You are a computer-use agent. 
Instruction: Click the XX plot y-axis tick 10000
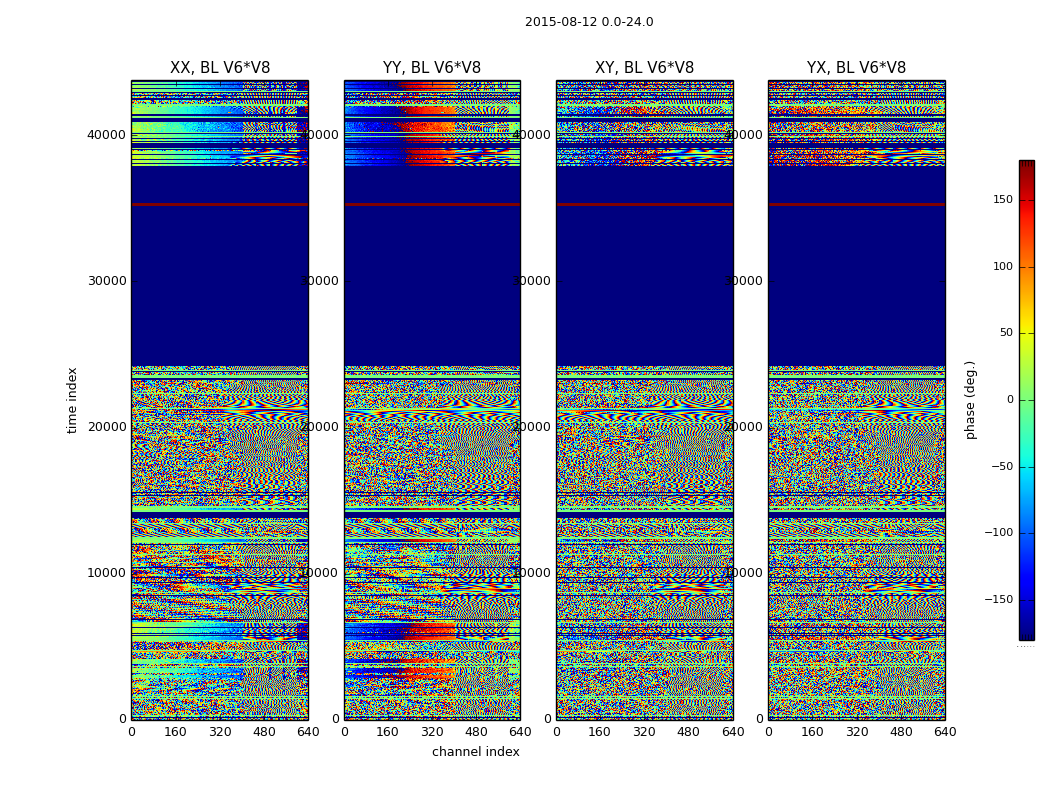click(x=107, y=572)
